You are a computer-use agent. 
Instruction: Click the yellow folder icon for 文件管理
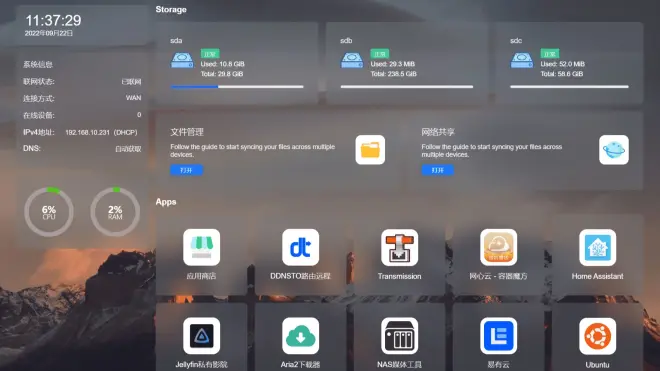(x=370, y=149)
